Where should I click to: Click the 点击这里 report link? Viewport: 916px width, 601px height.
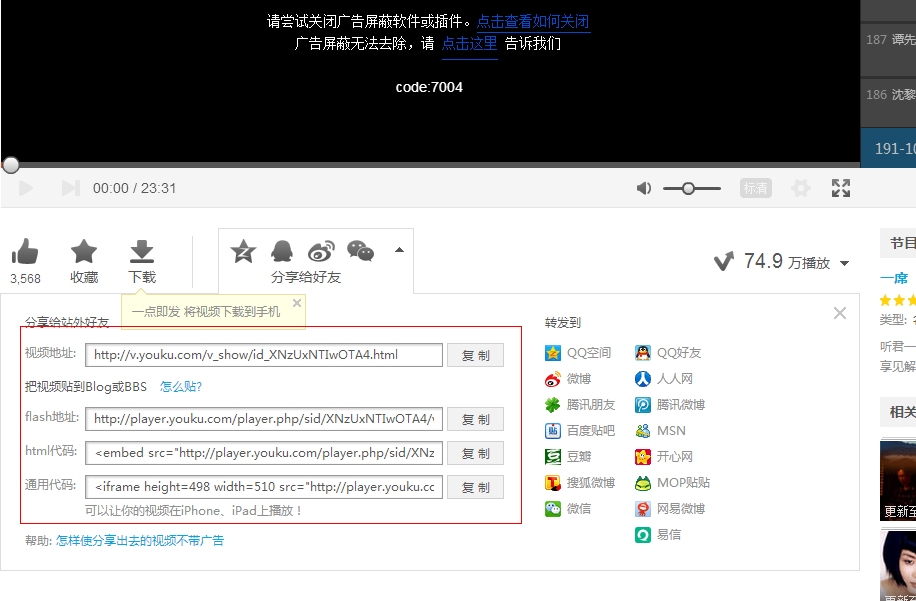pos(470,43)
